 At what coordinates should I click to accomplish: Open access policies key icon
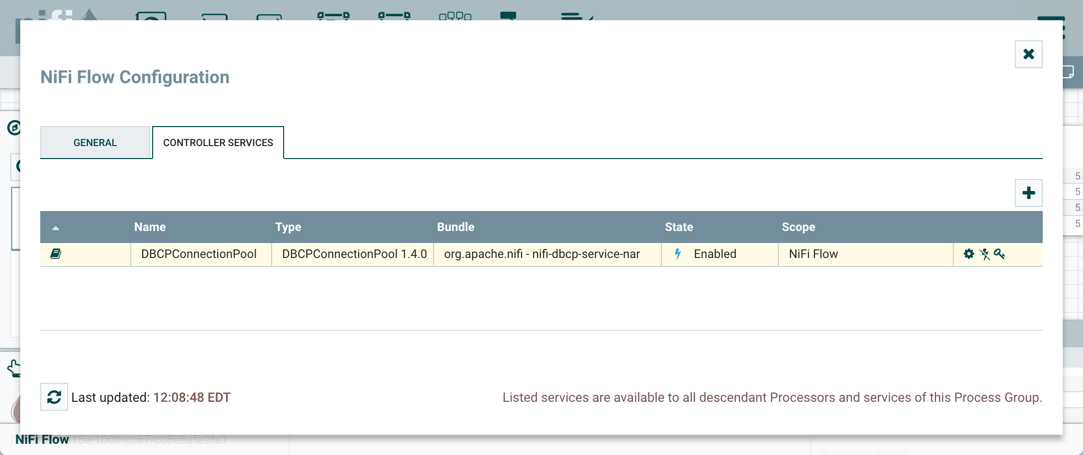click(999, 254)
